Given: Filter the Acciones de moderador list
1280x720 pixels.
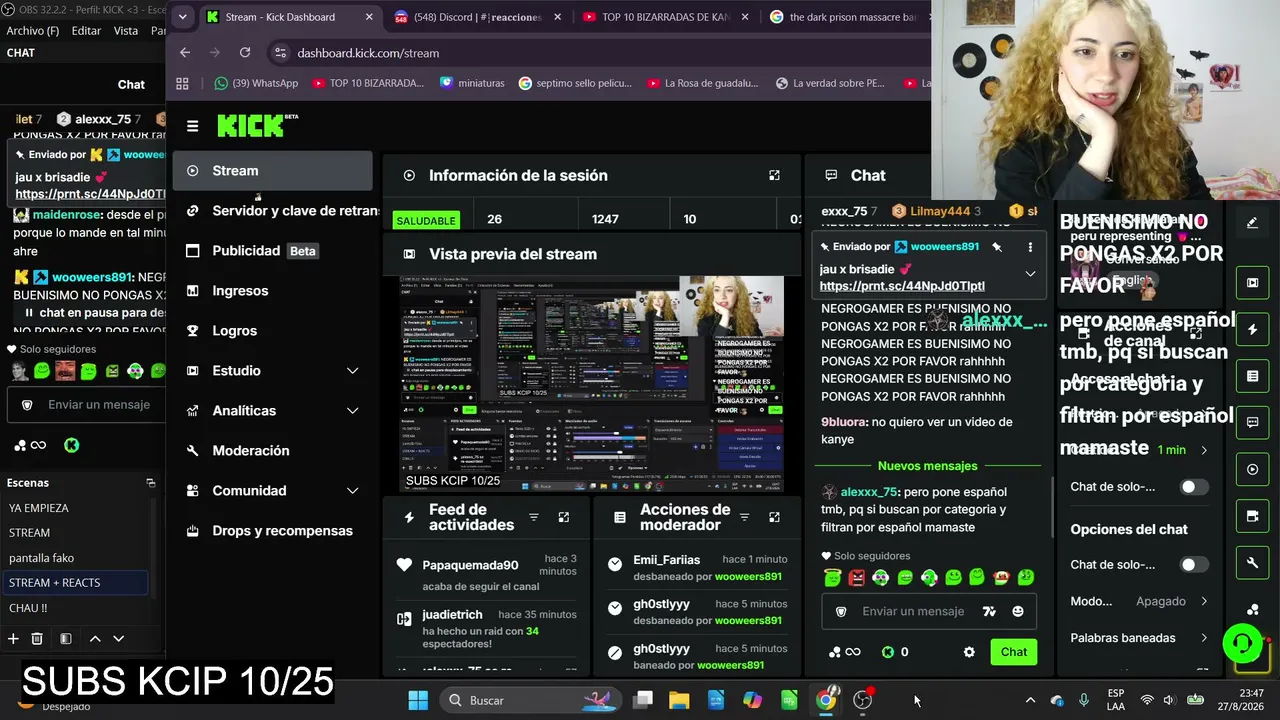Looking at the screenshot, I should [744, 517].
